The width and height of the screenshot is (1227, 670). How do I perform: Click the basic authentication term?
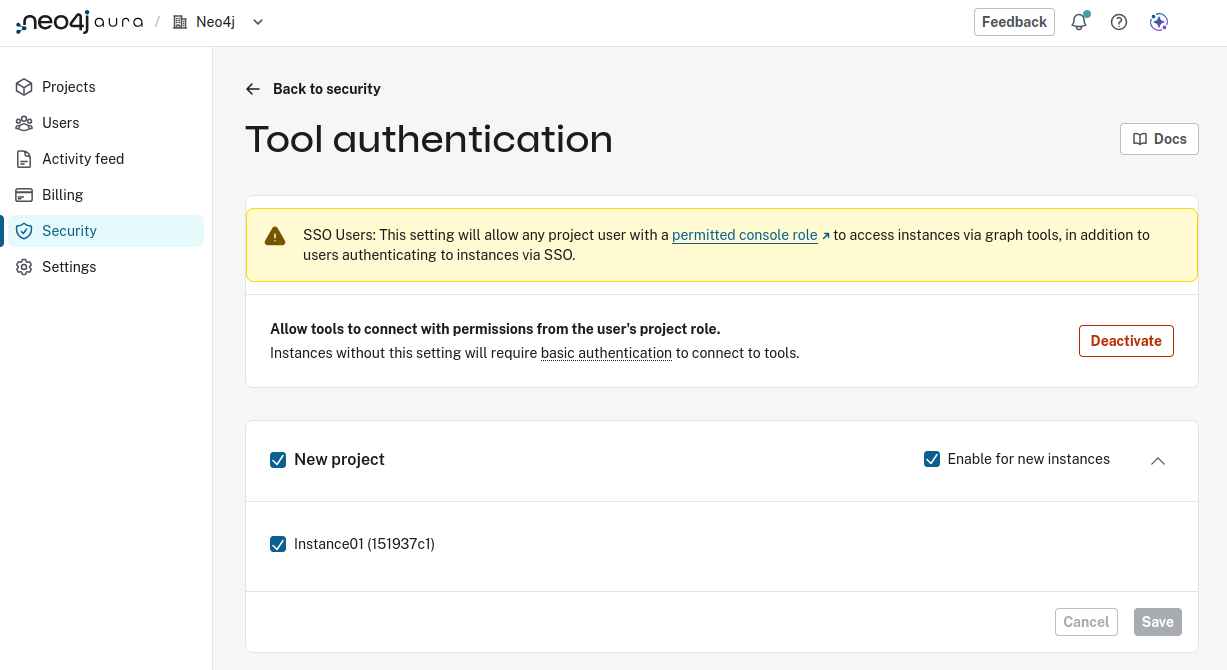[606, 353]
